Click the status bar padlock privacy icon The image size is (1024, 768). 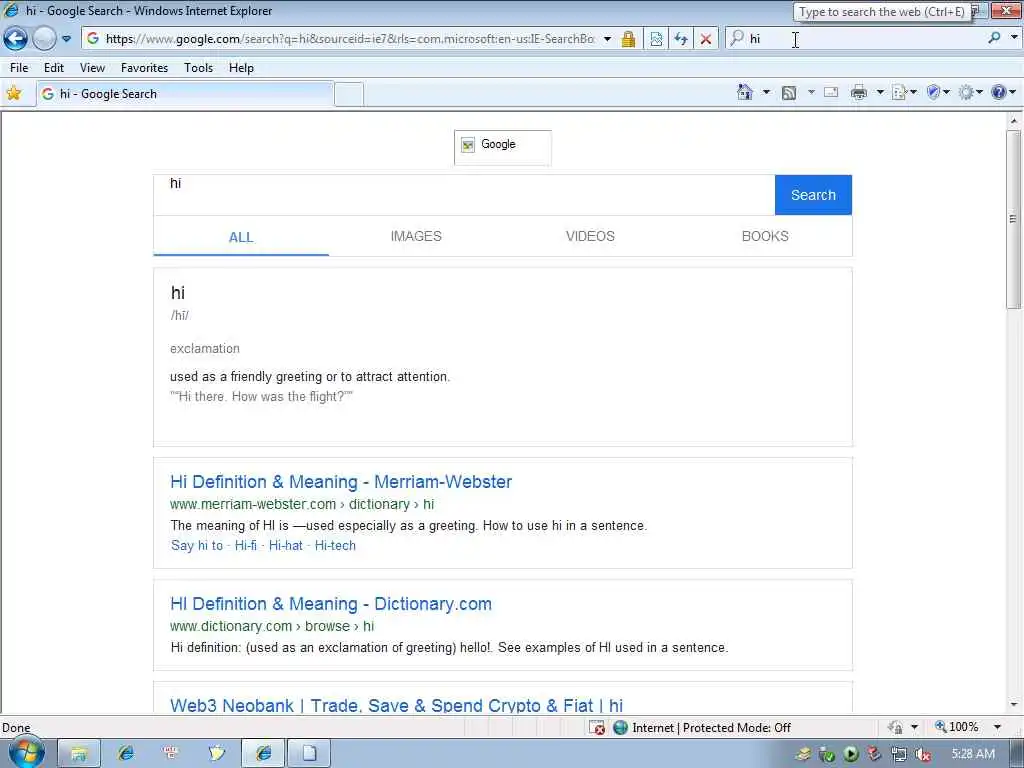tap(896, 728)
